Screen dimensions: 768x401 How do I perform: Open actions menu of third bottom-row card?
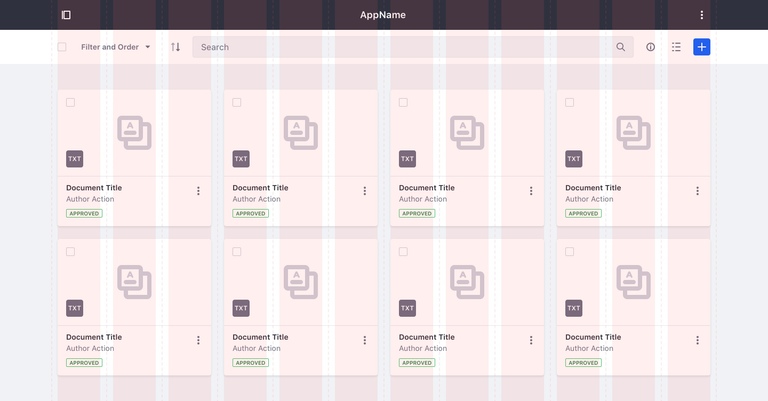point(531,340)
